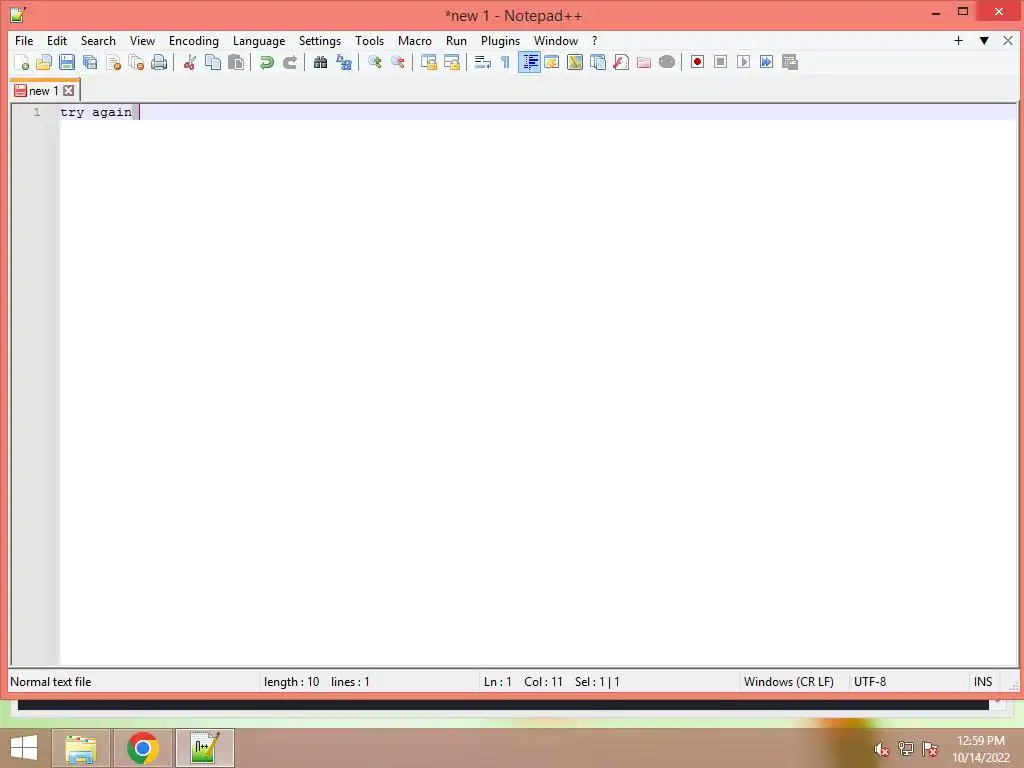
Task: Start macro recording with red dot
Action: (x=697, y=62)
